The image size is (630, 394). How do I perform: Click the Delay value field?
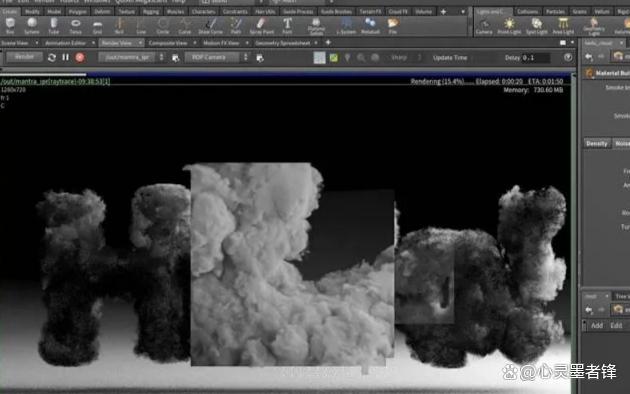536,58
